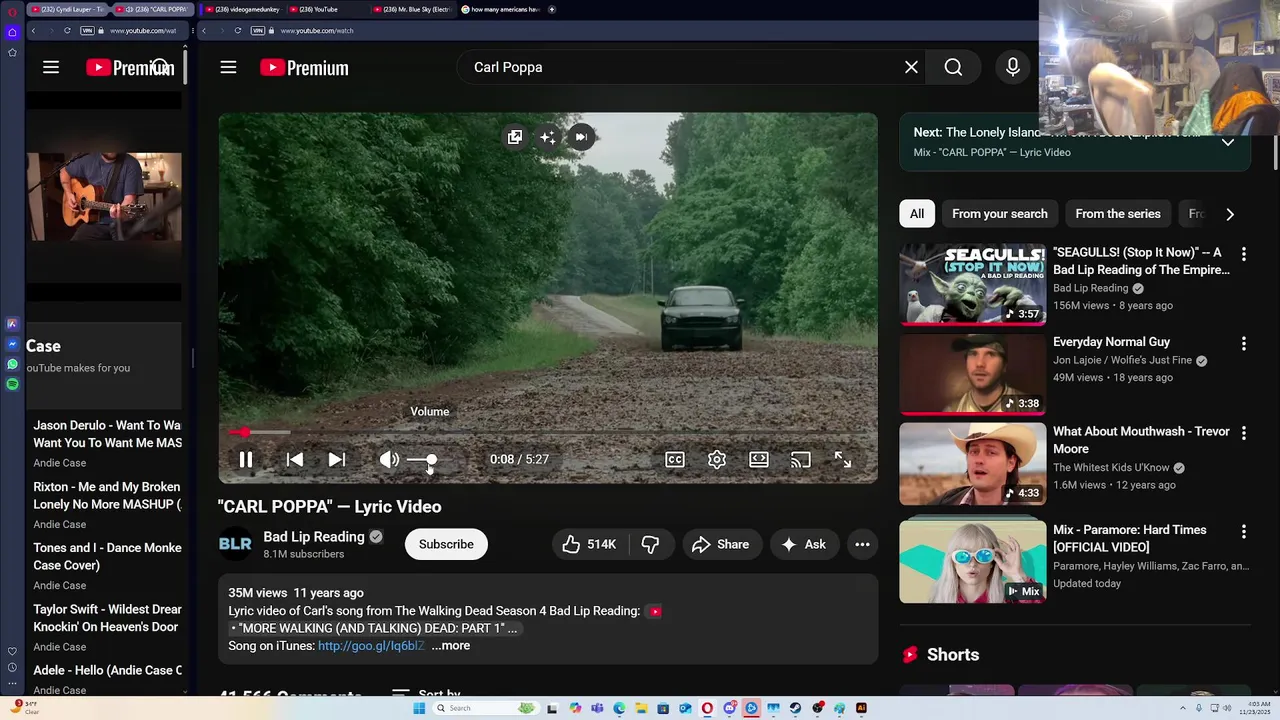Seek on the red video progress bar
Screen dimensions: 1280x720
pos(547,433)
